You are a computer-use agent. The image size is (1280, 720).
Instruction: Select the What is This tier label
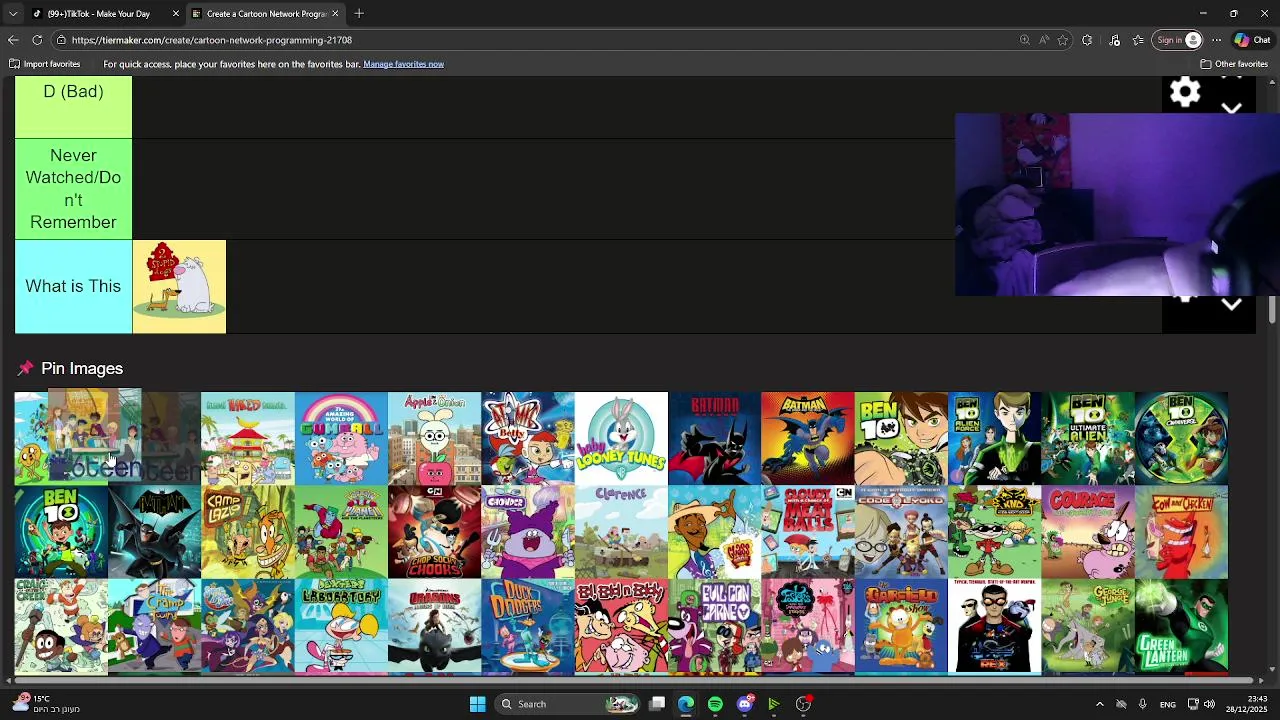click(73, 286)
